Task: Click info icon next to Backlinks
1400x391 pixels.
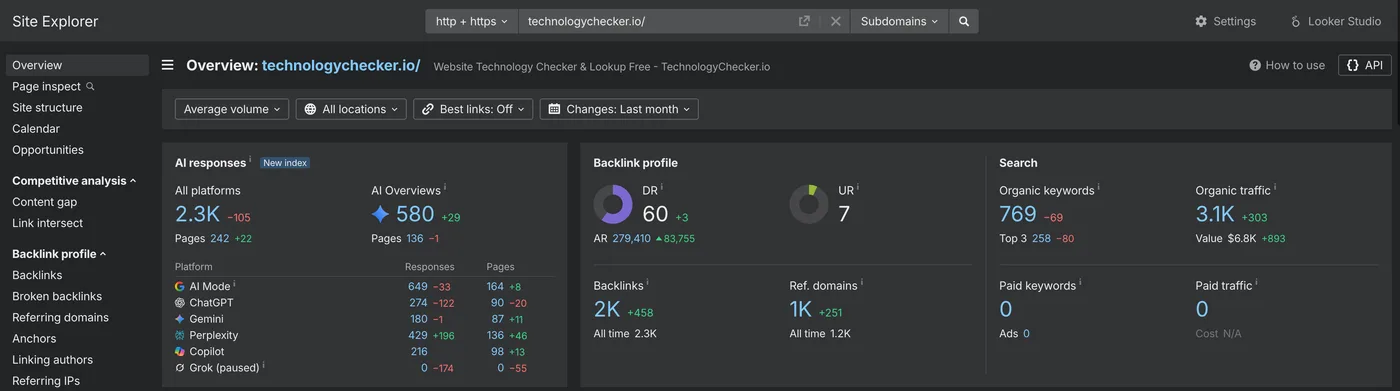Action: [x=648, y=283]
